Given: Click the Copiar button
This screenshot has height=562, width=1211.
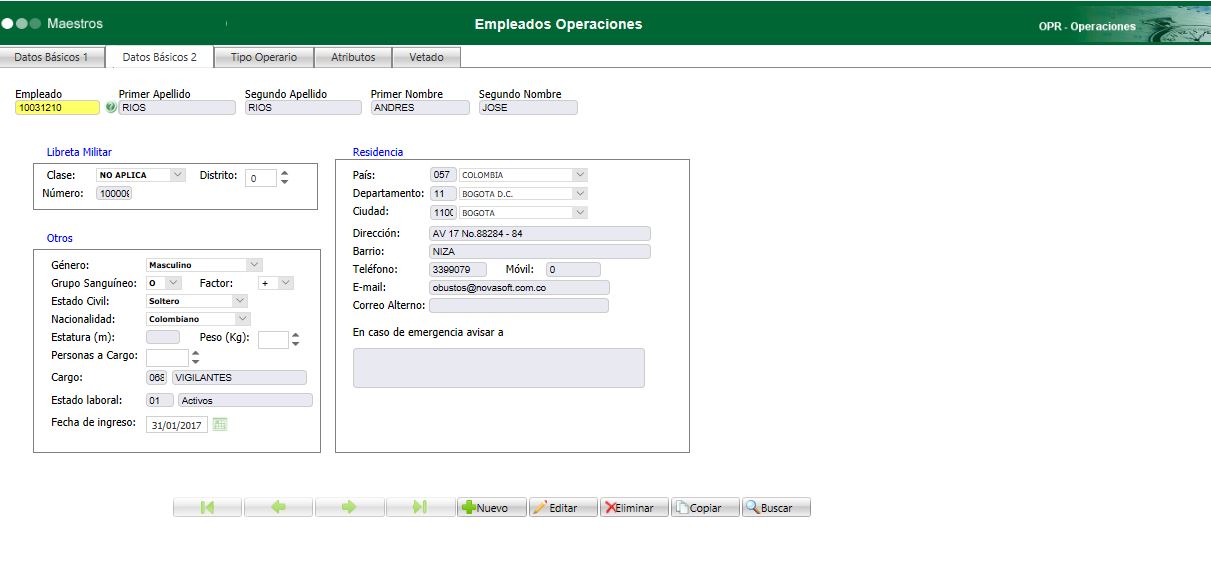Looking at the screenshot, I should (x=705, y=507).
